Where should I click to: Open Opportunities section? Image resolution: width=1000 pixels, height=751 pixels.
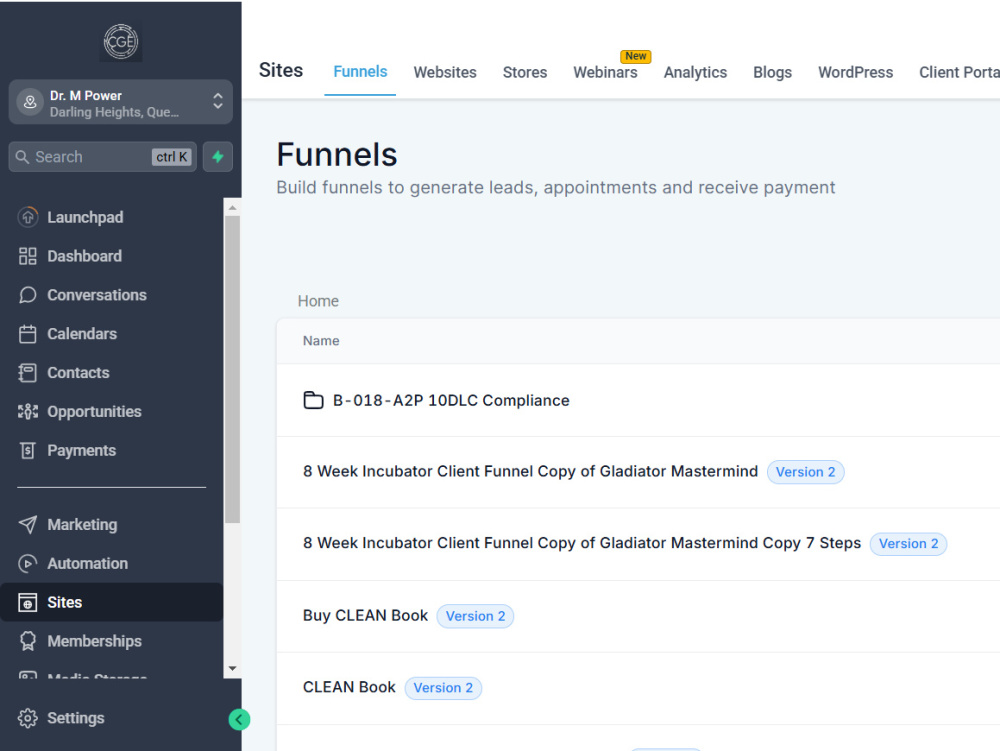click(x=94, y=412)
